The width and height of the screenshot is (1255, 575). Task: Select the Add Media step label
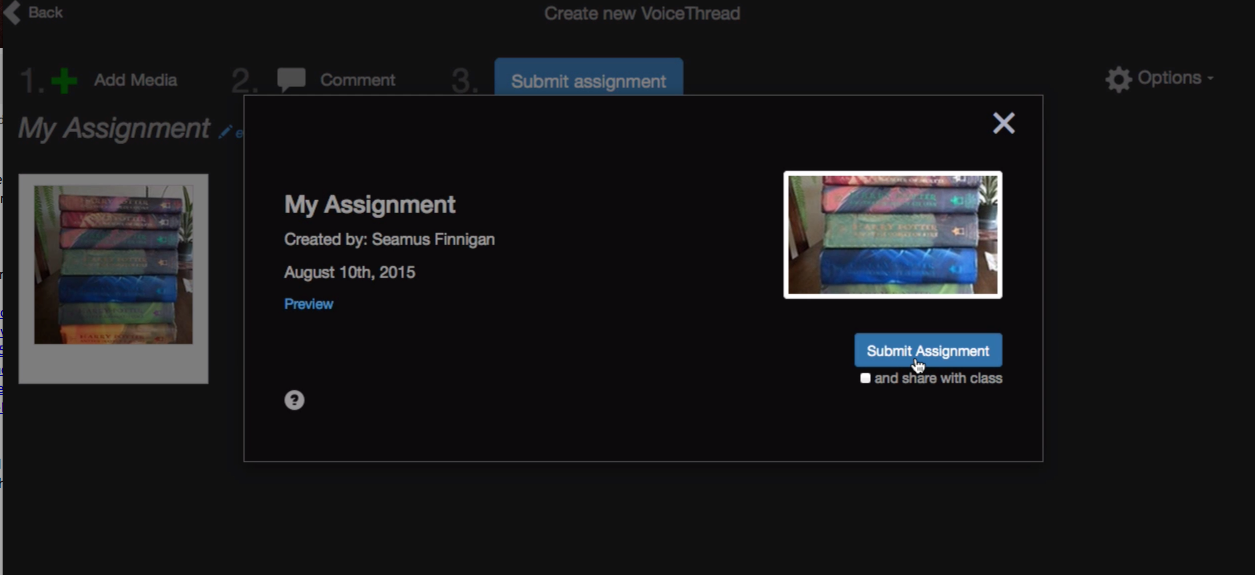135,80
